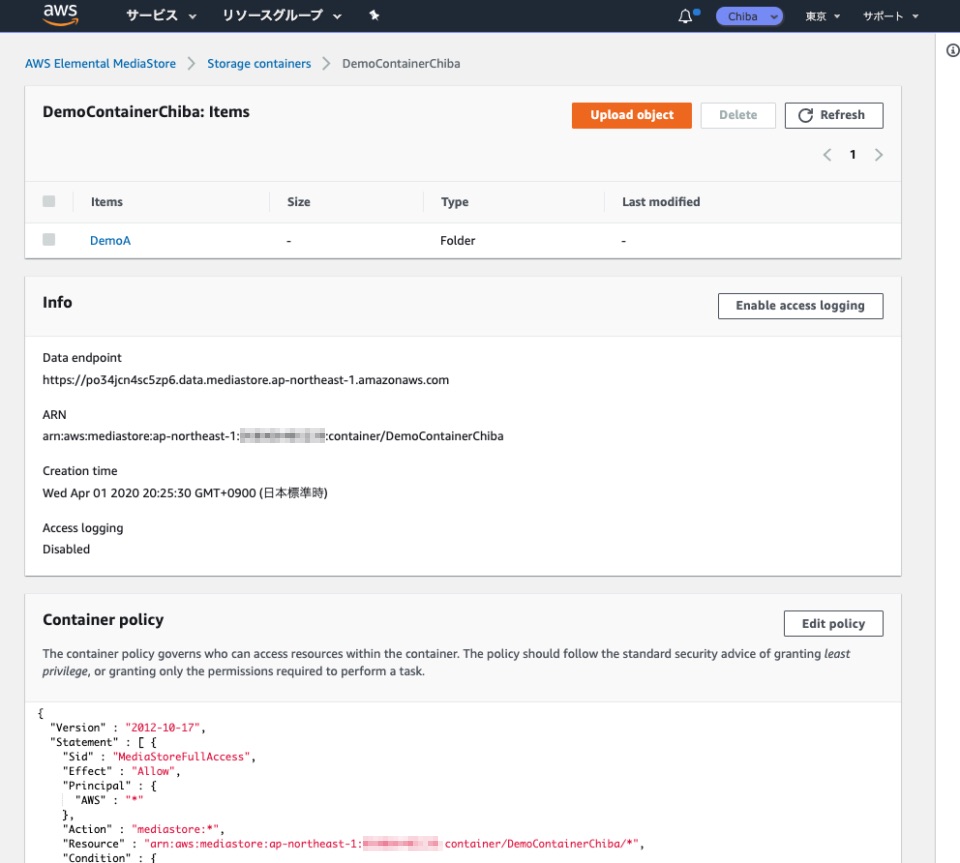960x863 pixels.
Task: Open the AWS home logo
Action: tap(61, 15)
